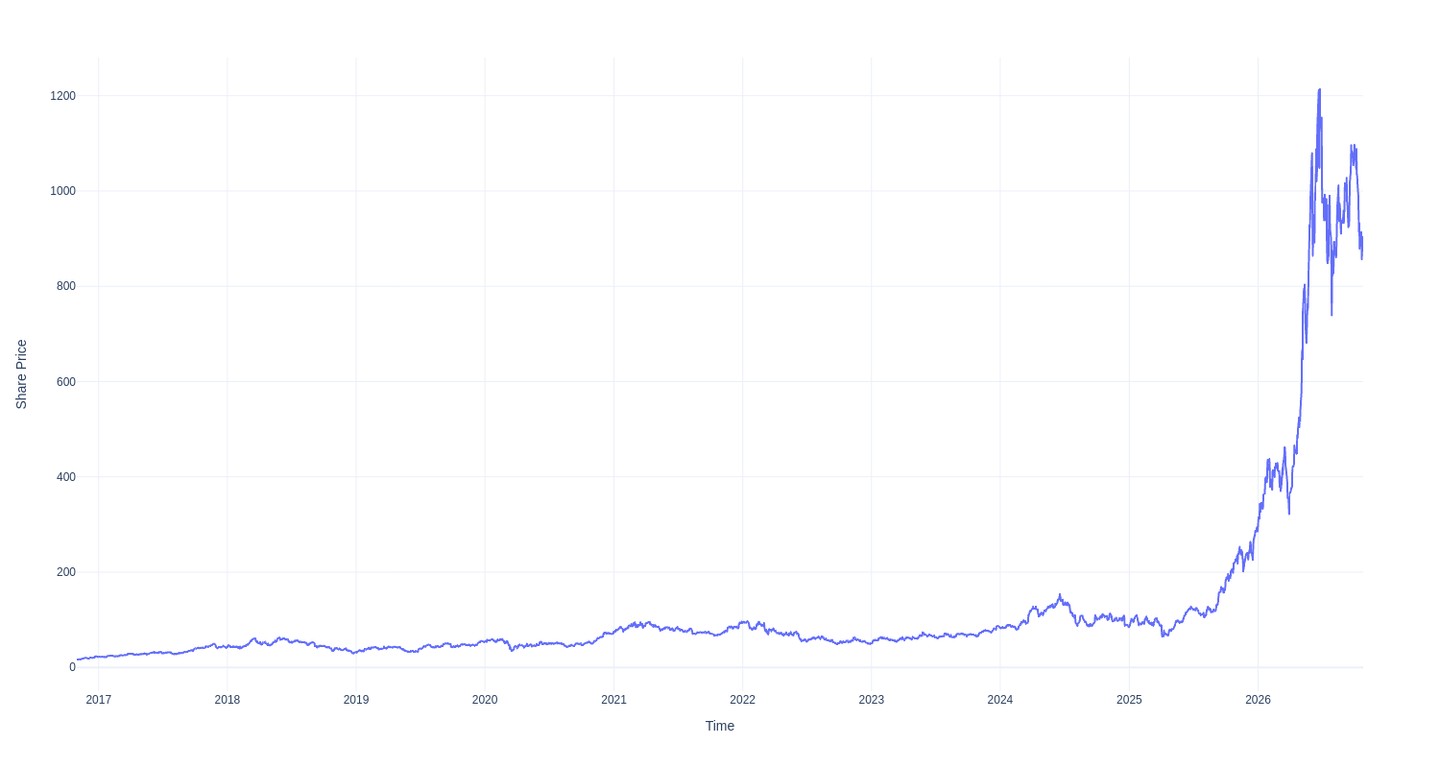Click the highest peak of the price line

(1319, 89)
